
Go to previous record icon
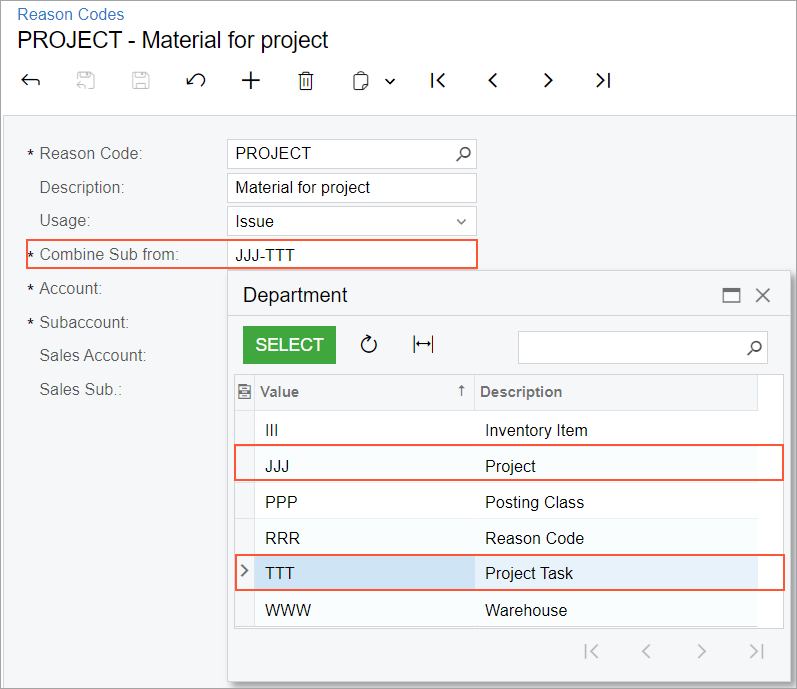tap(493, 81)
